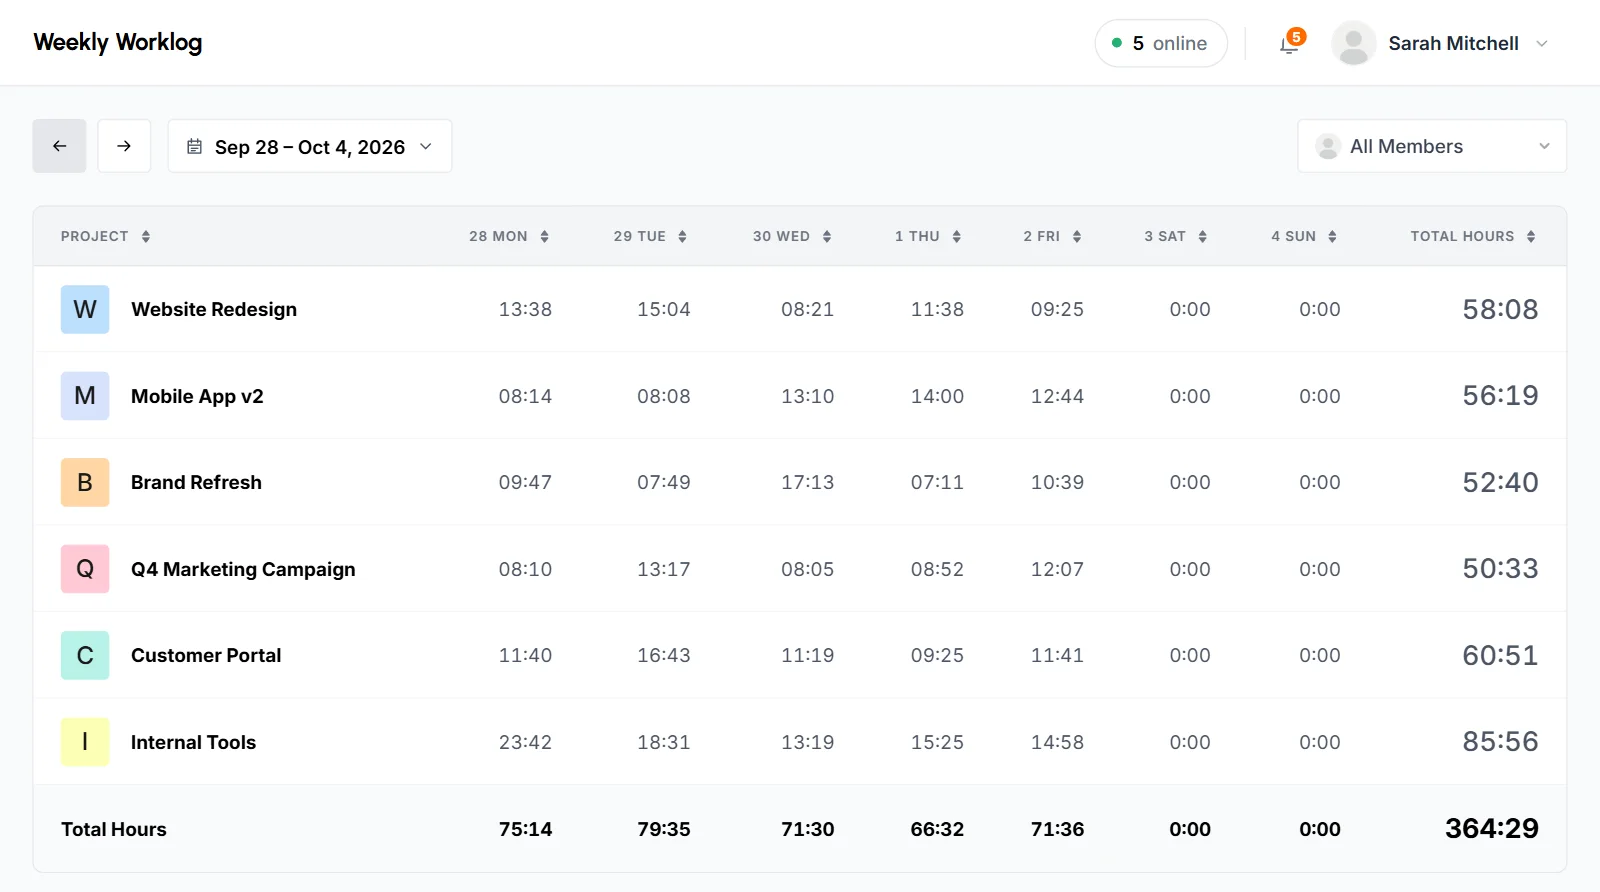1600x892 pixels.
Task: Open the Q4 Marketing Campaign project
Action: click(243, 569)
